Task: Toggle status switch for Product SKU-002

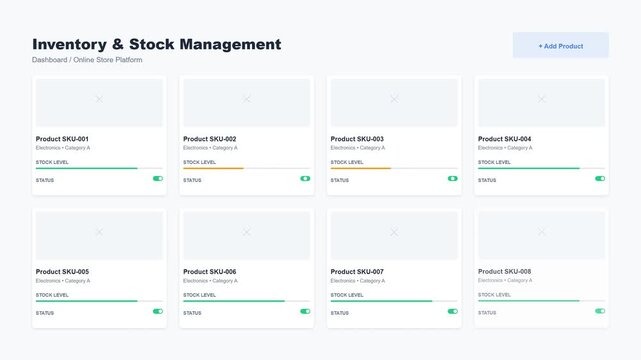Action: (x=305, y=179)
